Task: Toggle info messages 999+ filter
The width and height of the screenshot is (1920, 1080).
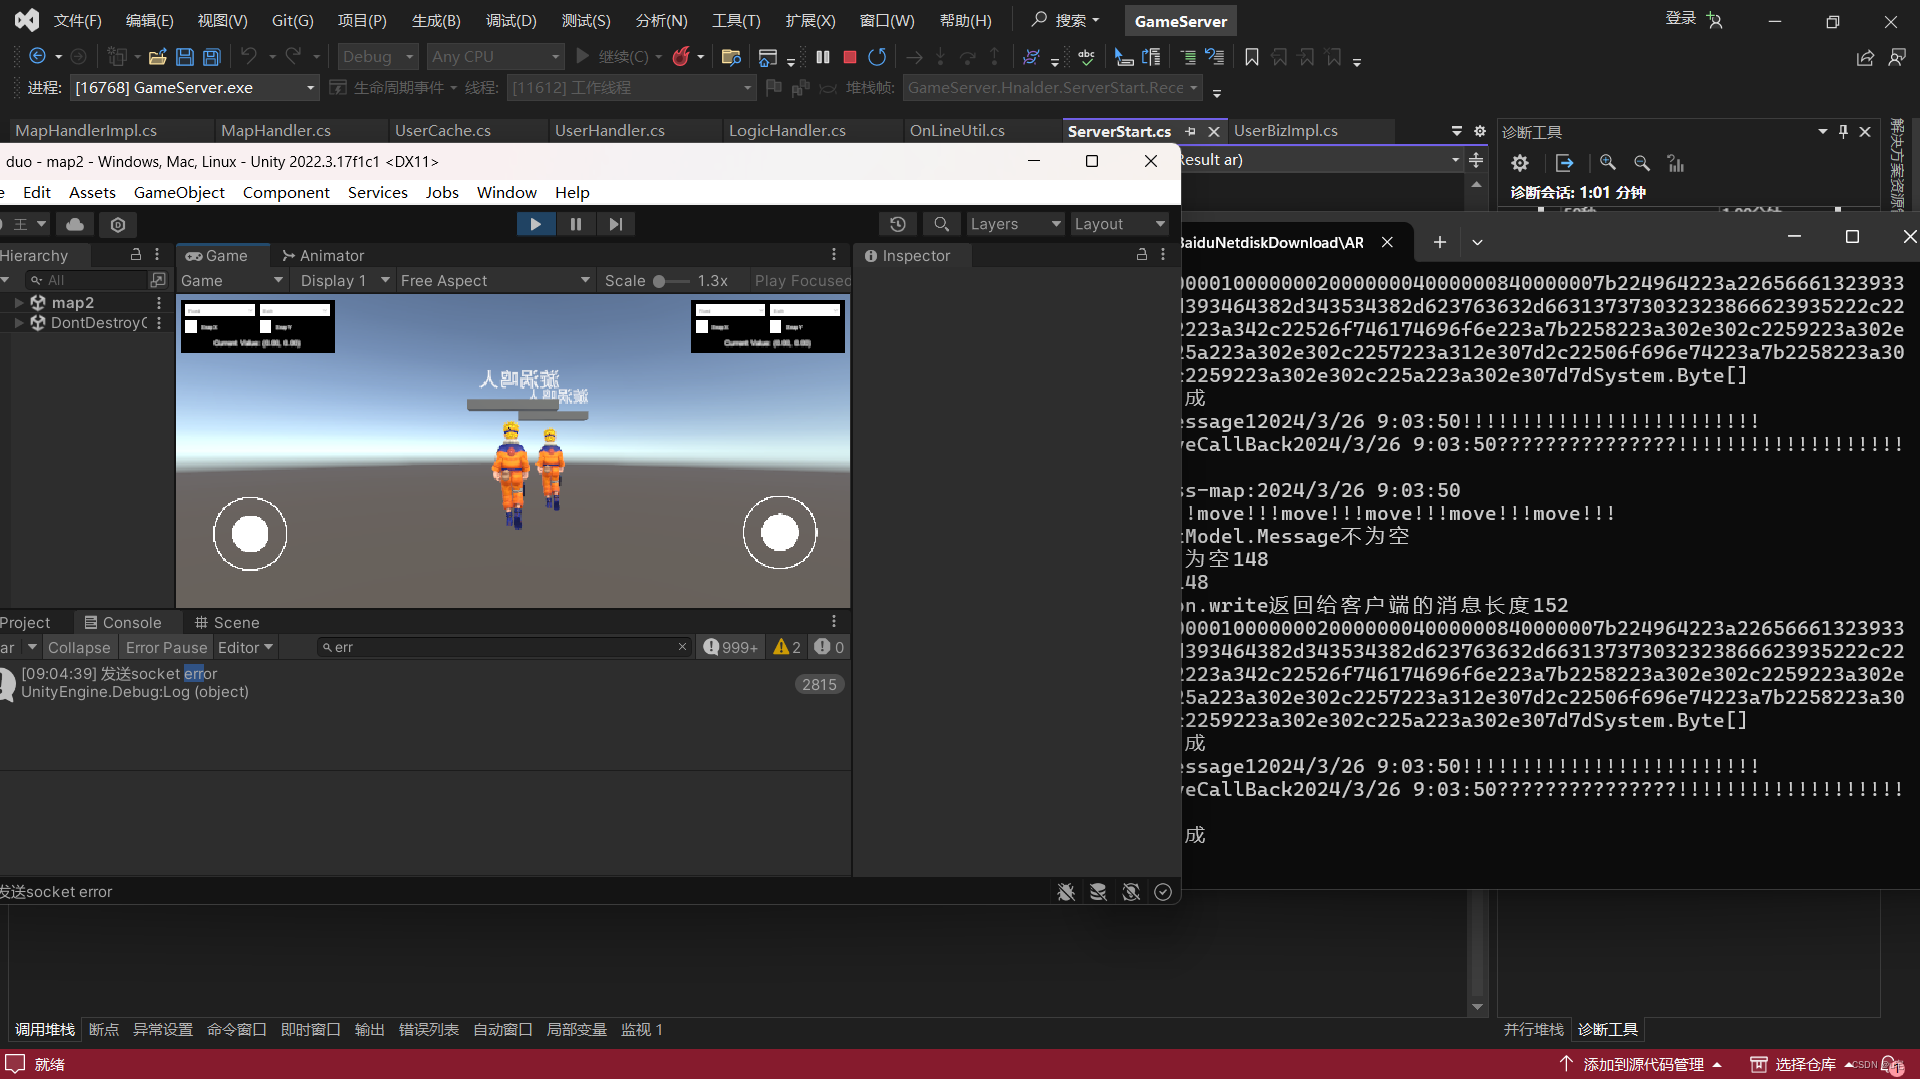Action: (x=731, y=647)
